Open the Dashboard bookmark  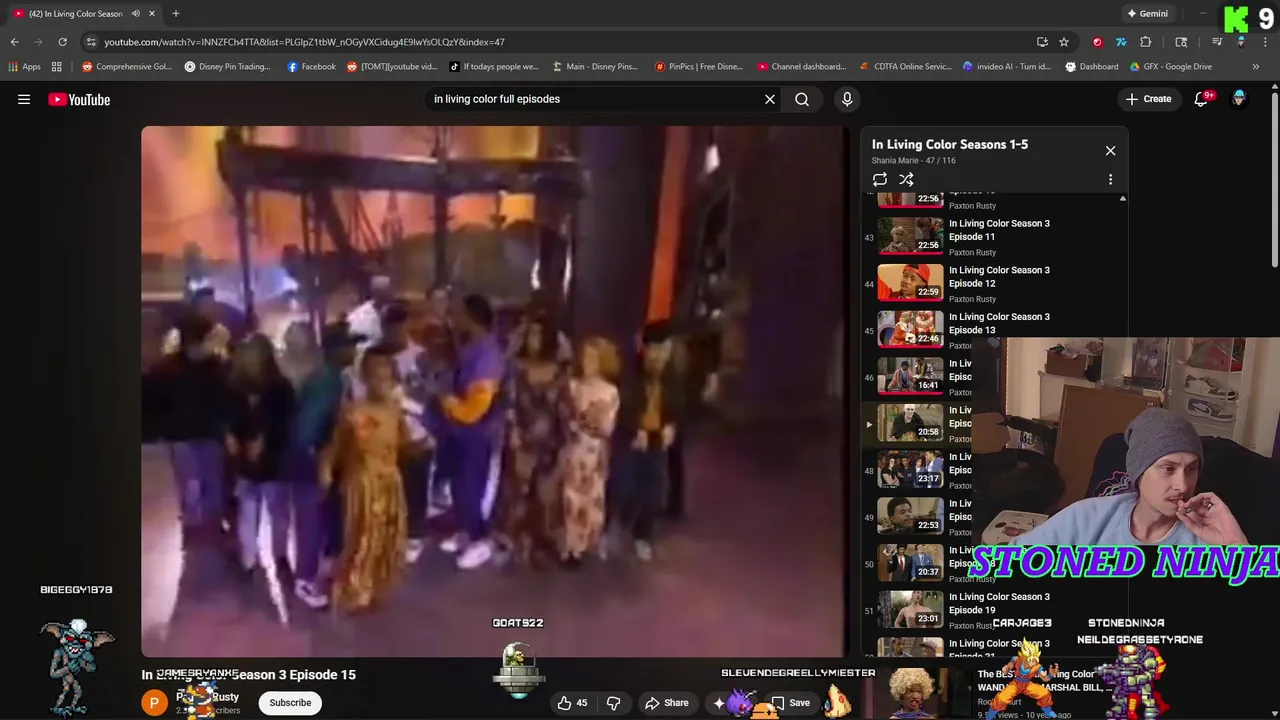tap(1091, 67)
